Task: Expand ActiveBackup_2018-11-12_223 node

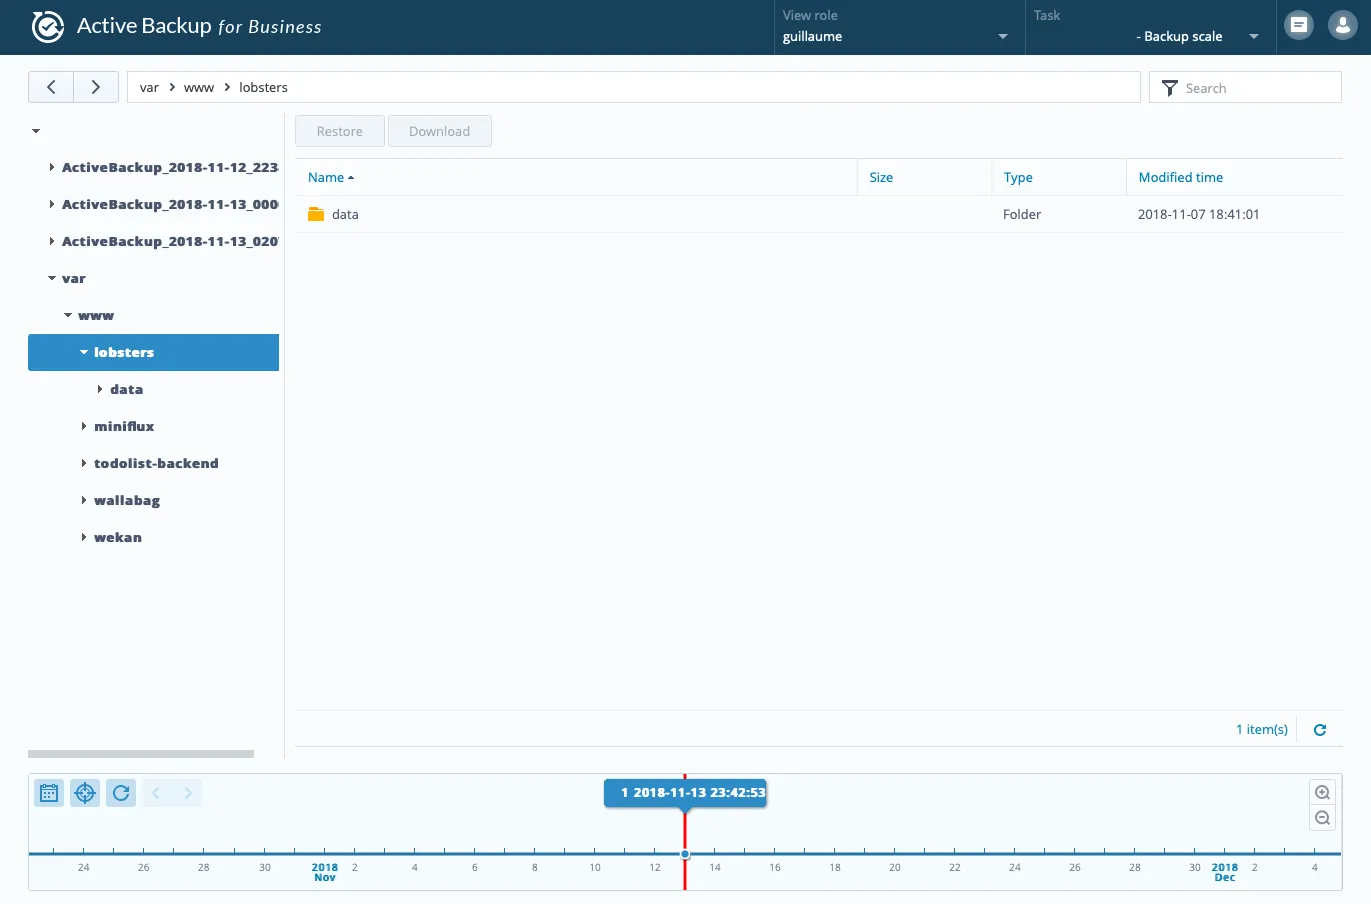Action: (51, 167)
